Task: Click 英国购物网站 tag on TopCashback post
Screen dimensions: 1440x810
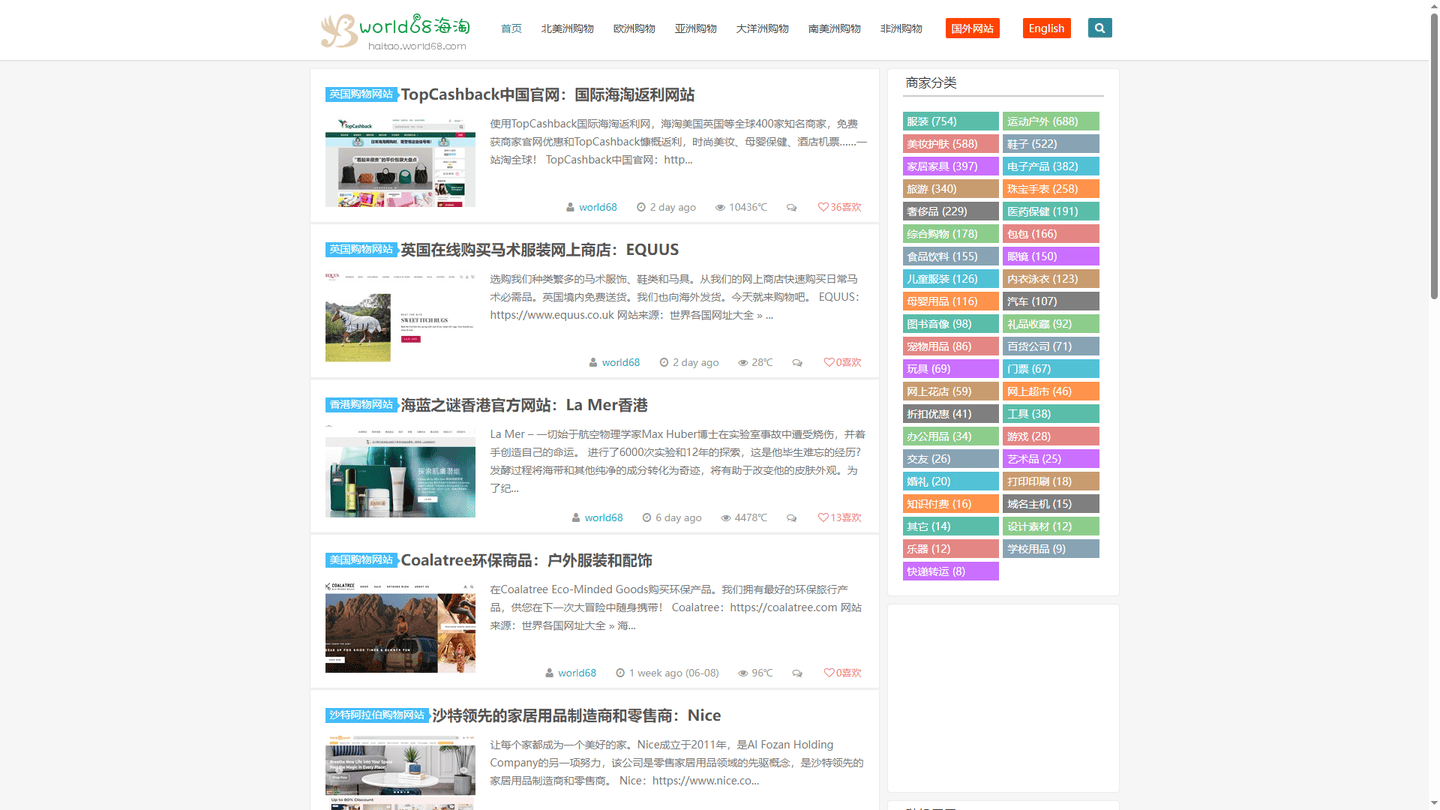Action: [361, 94]
